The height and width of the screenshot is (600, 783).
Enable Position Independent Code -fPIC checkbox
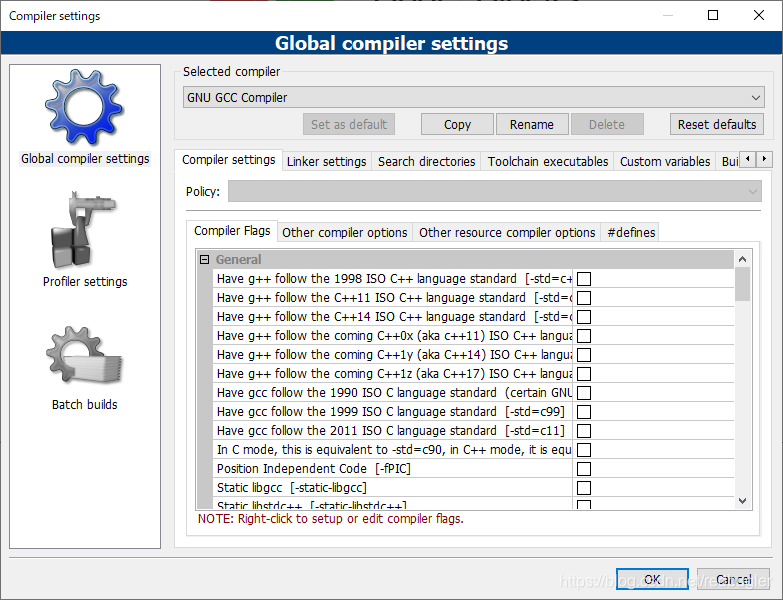click(584, 468)
